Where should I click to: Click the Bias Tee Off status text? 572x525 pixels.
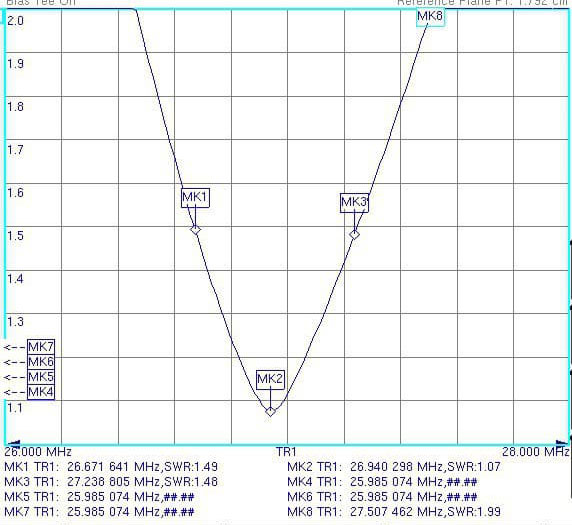(41, 2)
